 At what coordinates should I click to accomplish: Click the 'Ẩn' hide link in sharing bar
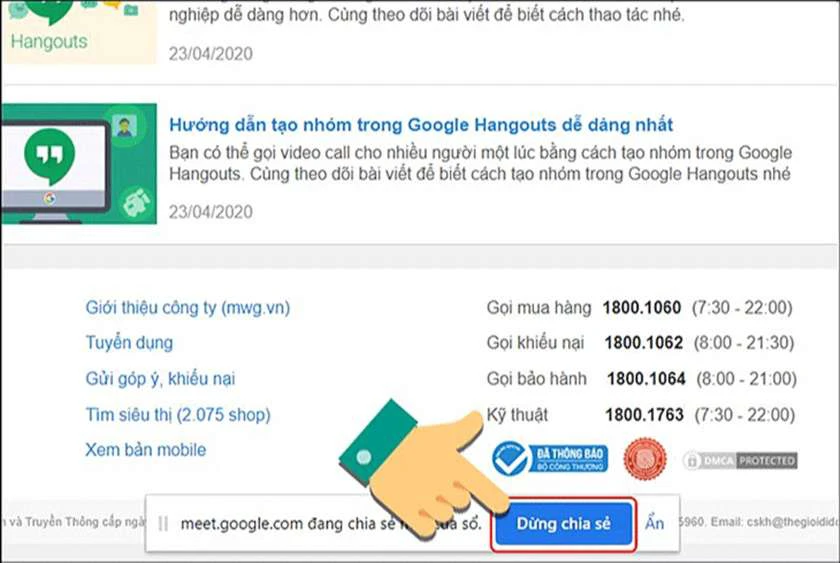[654, 523]
